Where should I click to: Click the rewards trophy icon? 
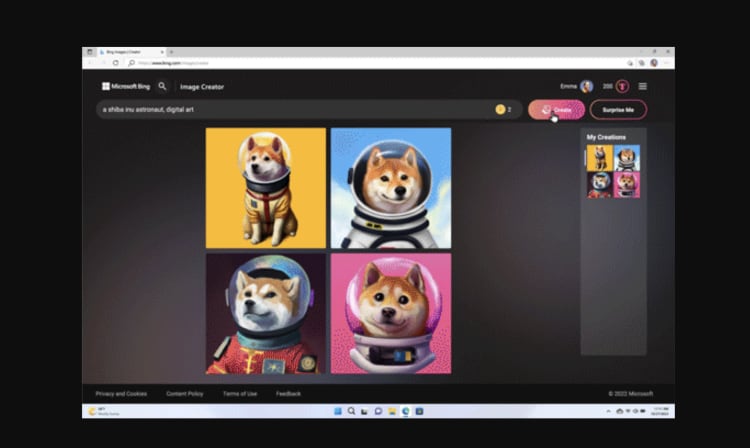pos(622,87)
